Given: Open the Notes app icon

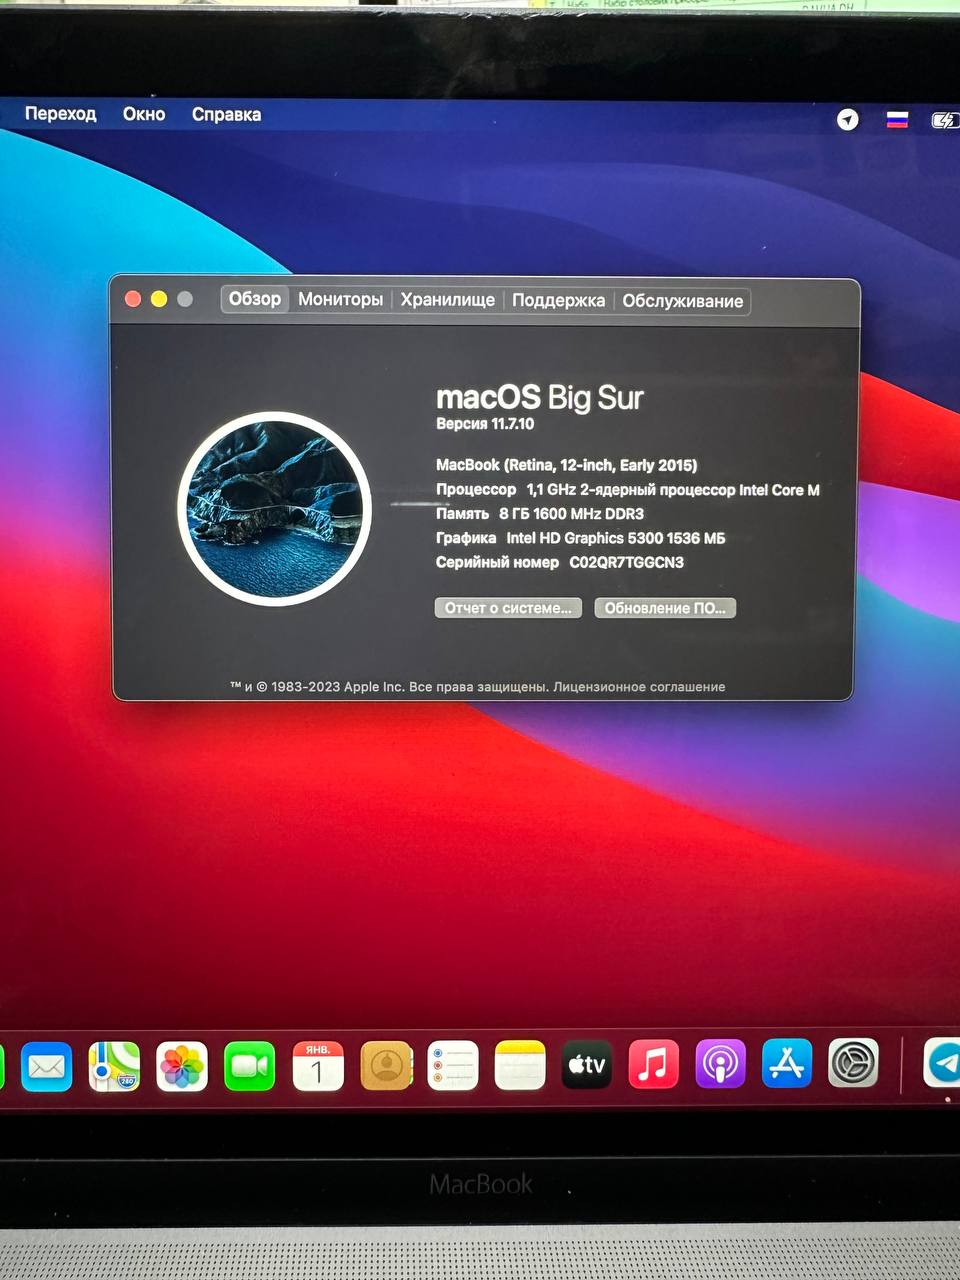Looking at the screenshot, I should tap(520, 1066).
